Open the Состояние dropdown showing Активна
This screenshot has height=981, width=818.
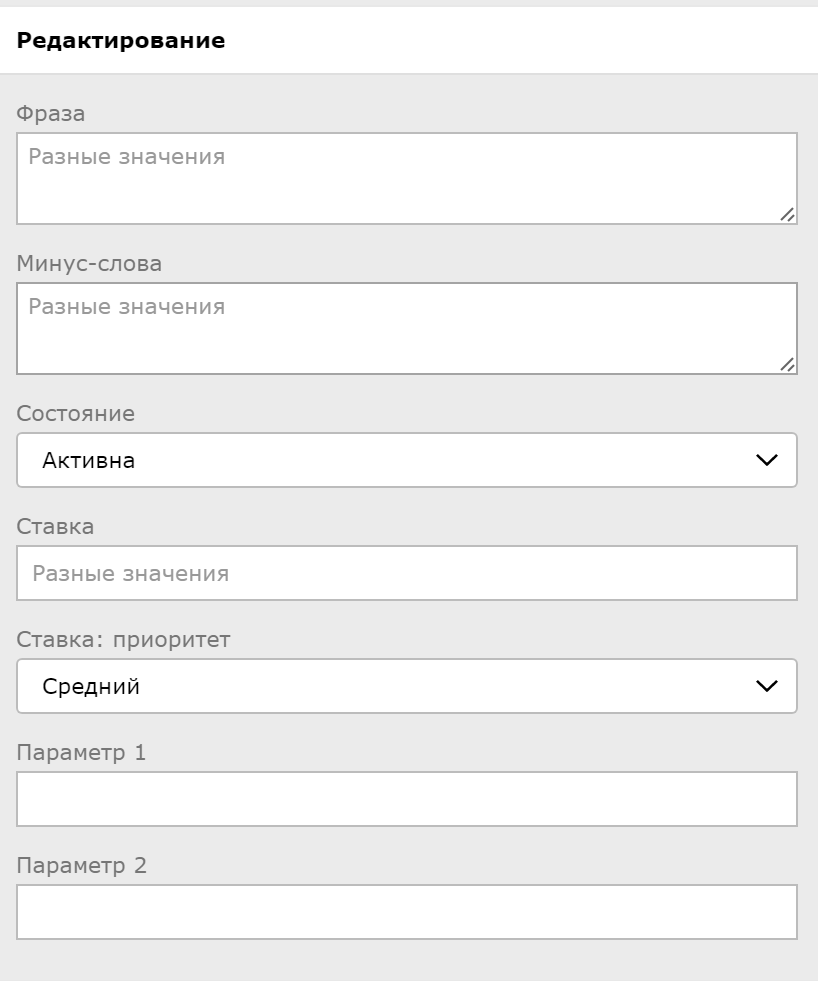(x=406, y=460)
